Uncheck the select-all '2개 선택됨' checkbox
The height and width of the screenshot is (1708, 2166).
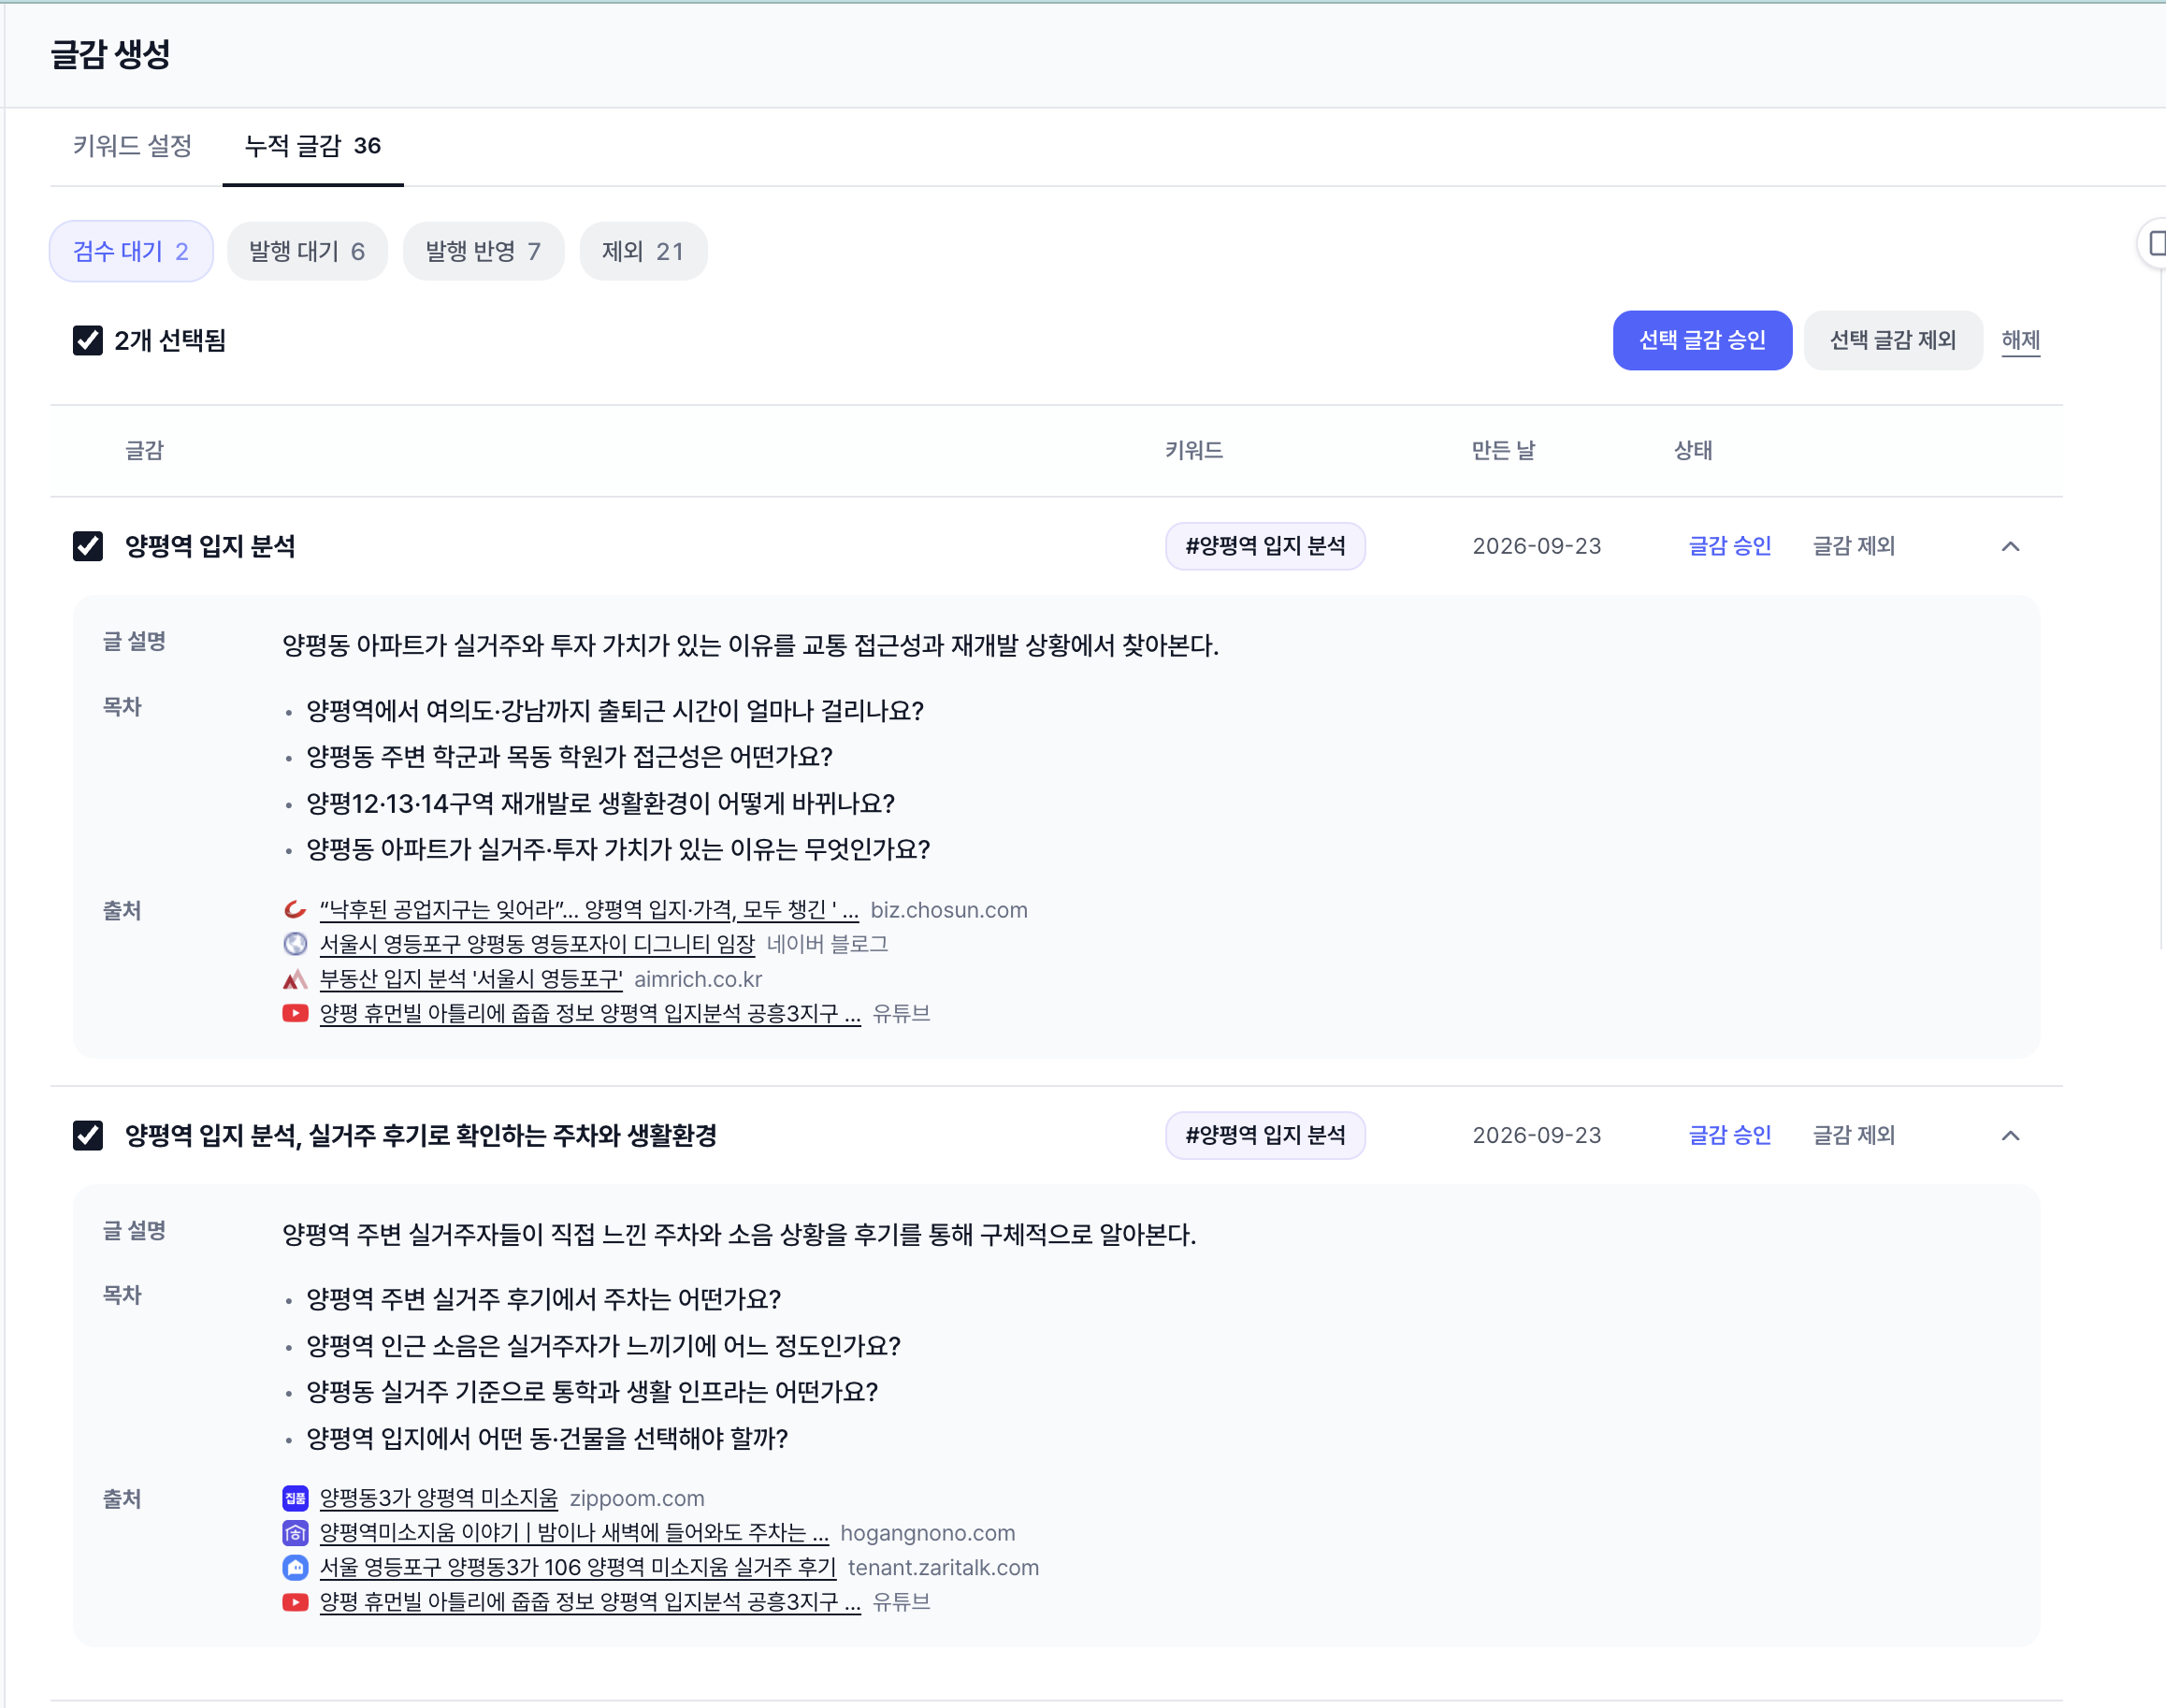click(x=88, y=341)
